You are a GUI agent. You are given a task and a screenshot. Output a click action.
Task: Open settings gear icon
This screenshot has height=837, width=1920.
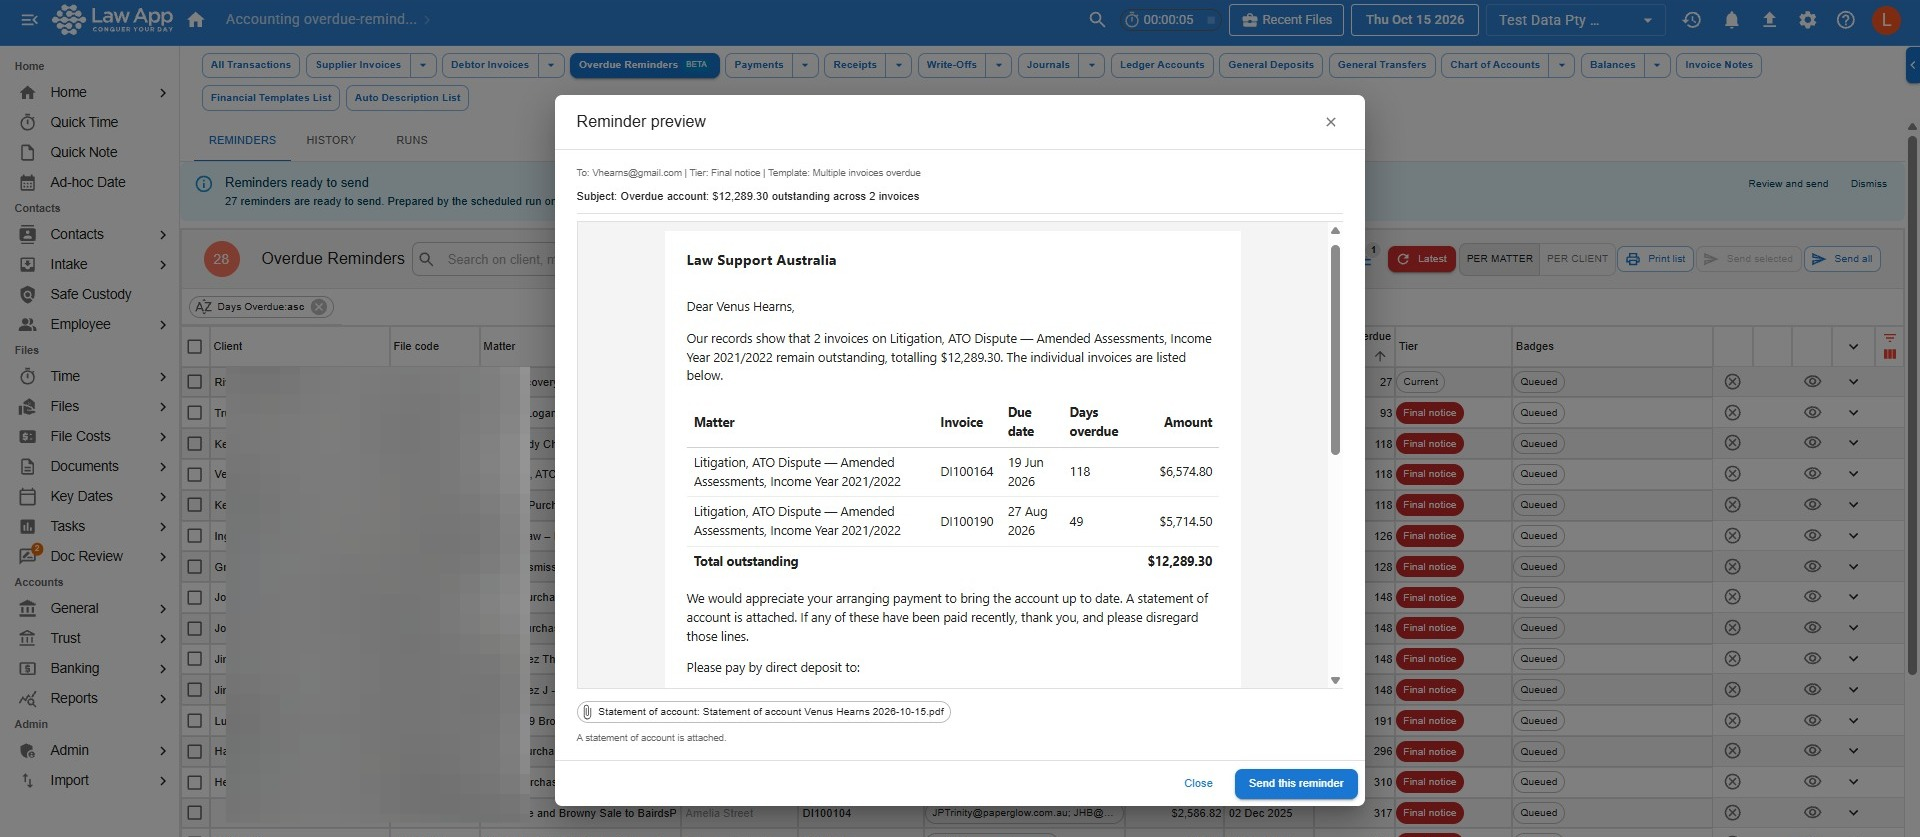[1807, 20]
